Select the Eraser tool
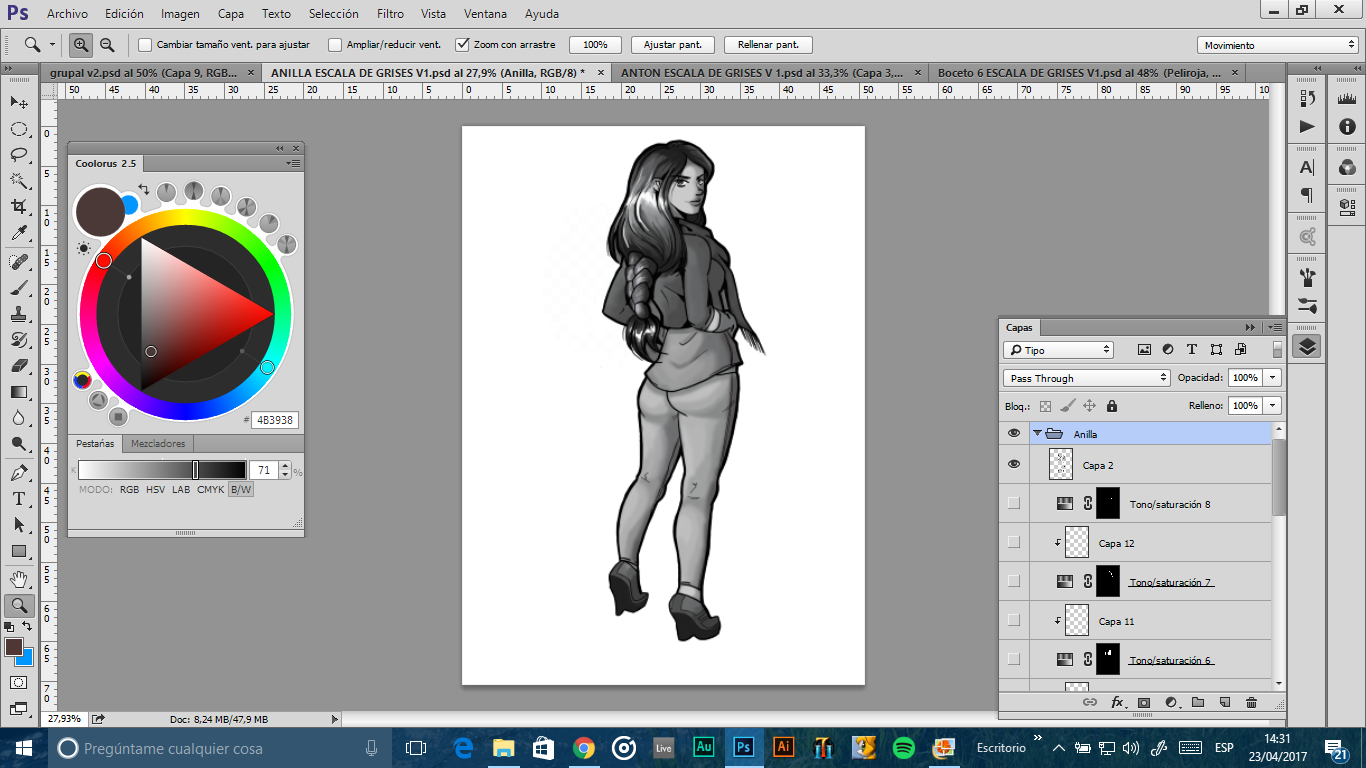The width and height of the screenshot is (1366, 768). [x=19, y=365]
